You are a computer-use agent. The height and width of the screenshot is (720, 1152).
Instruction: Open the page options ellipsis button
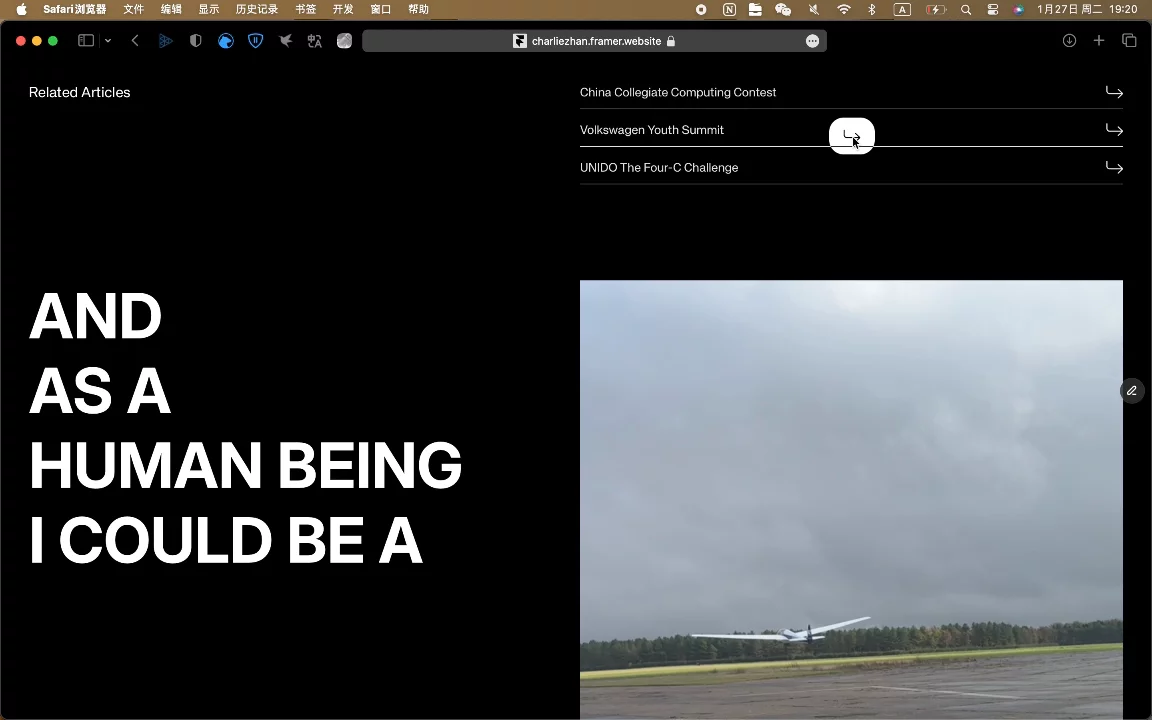click(813, 41)
